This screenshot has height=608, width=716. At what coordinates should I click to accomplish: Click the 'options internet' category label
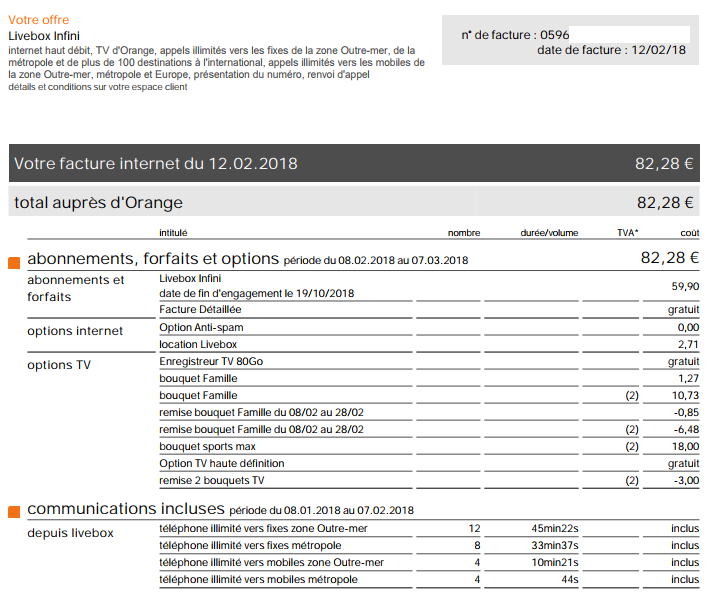(75, 331)
